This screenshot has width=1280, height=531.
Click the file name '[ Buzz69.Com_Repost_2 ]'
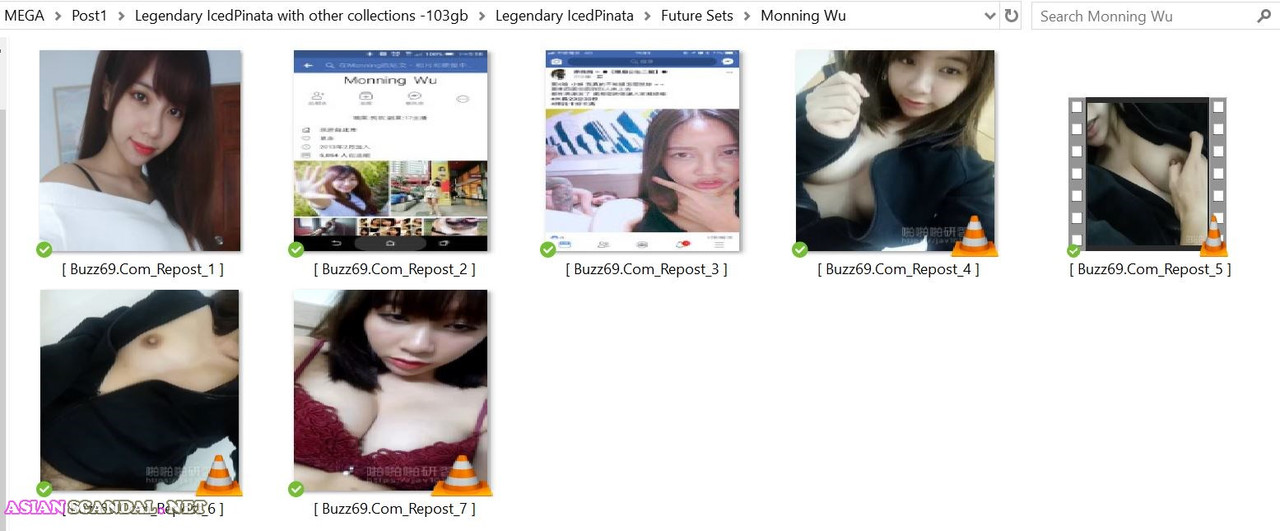pos(394,269)
